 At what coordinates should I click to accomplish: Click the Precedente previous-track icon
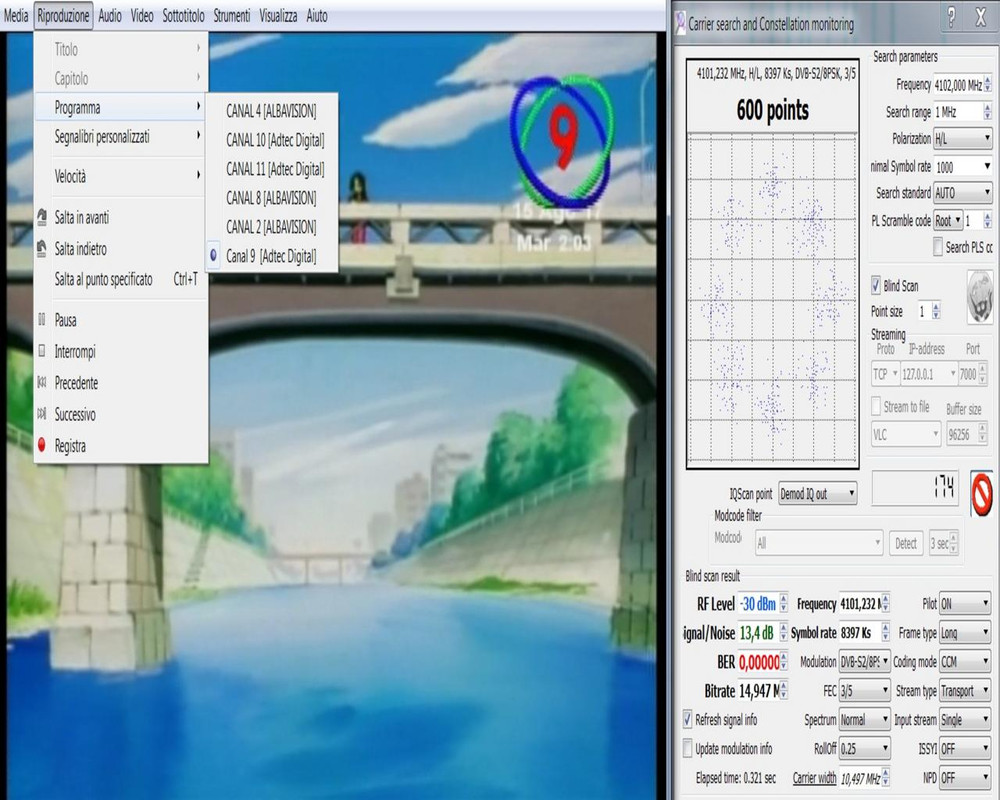(42, 383)
